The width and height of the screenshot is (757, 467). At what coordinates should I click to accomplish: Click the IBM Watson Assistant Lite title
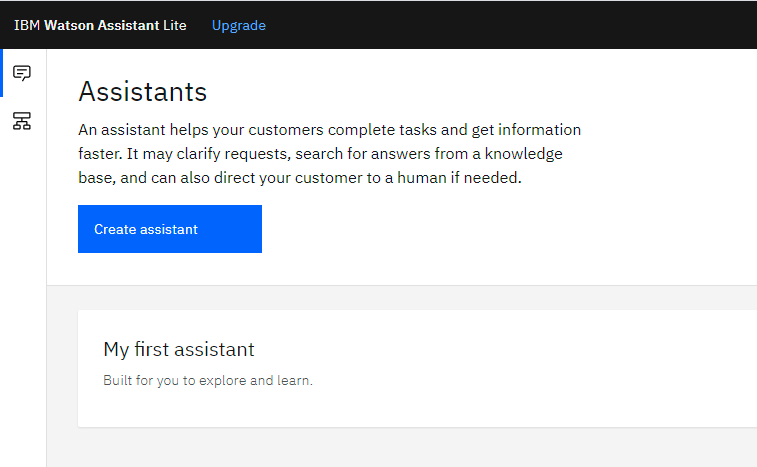click(100, 25)
